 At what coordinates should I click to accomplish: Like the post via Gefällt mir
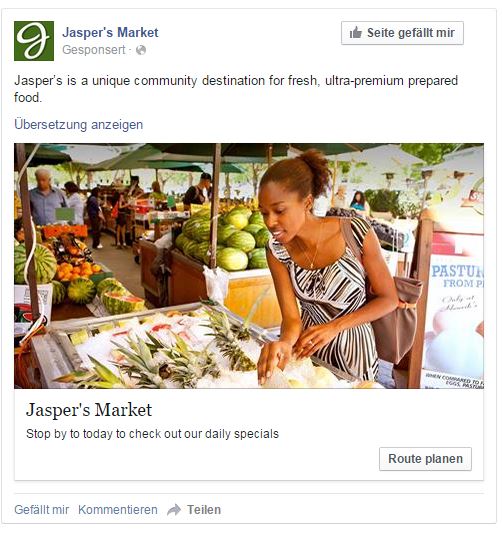click(x=41, y=510)
